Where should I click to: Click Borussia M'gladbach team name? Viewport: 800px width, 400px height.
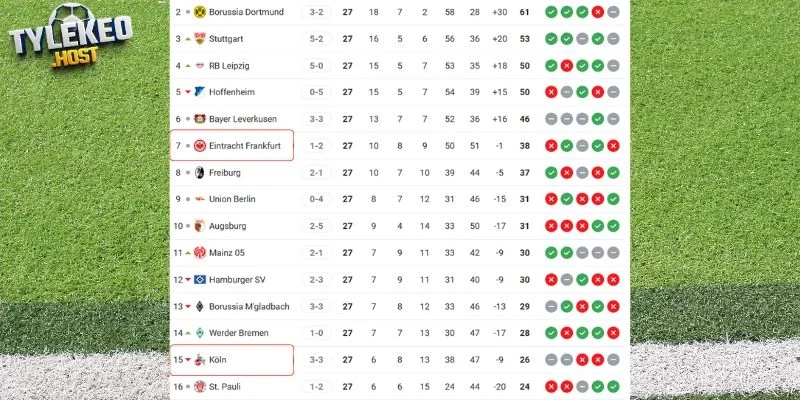pos(247,306)
